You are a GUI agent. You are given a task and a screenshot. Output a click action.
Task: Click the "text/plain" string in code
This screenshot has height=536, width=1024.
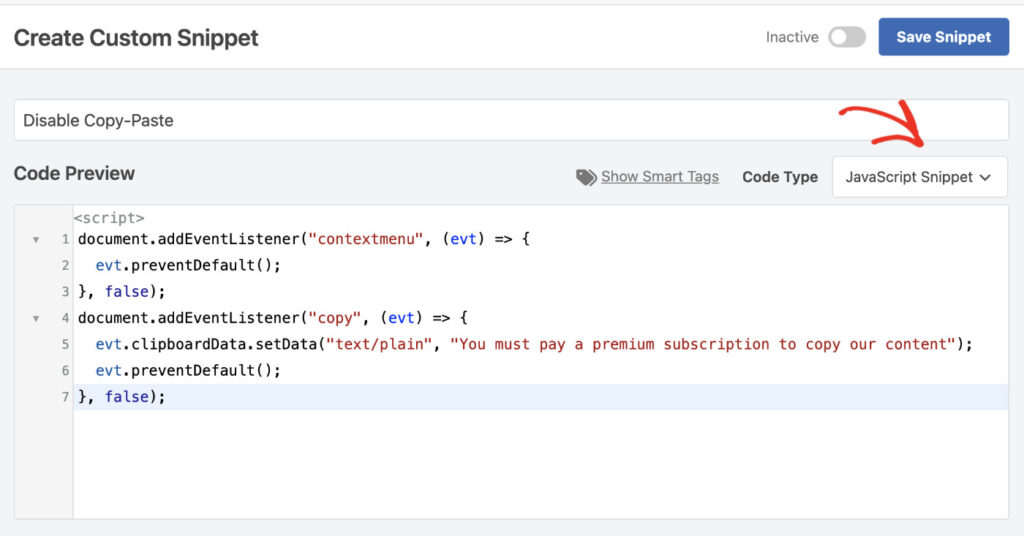(379, 344)
